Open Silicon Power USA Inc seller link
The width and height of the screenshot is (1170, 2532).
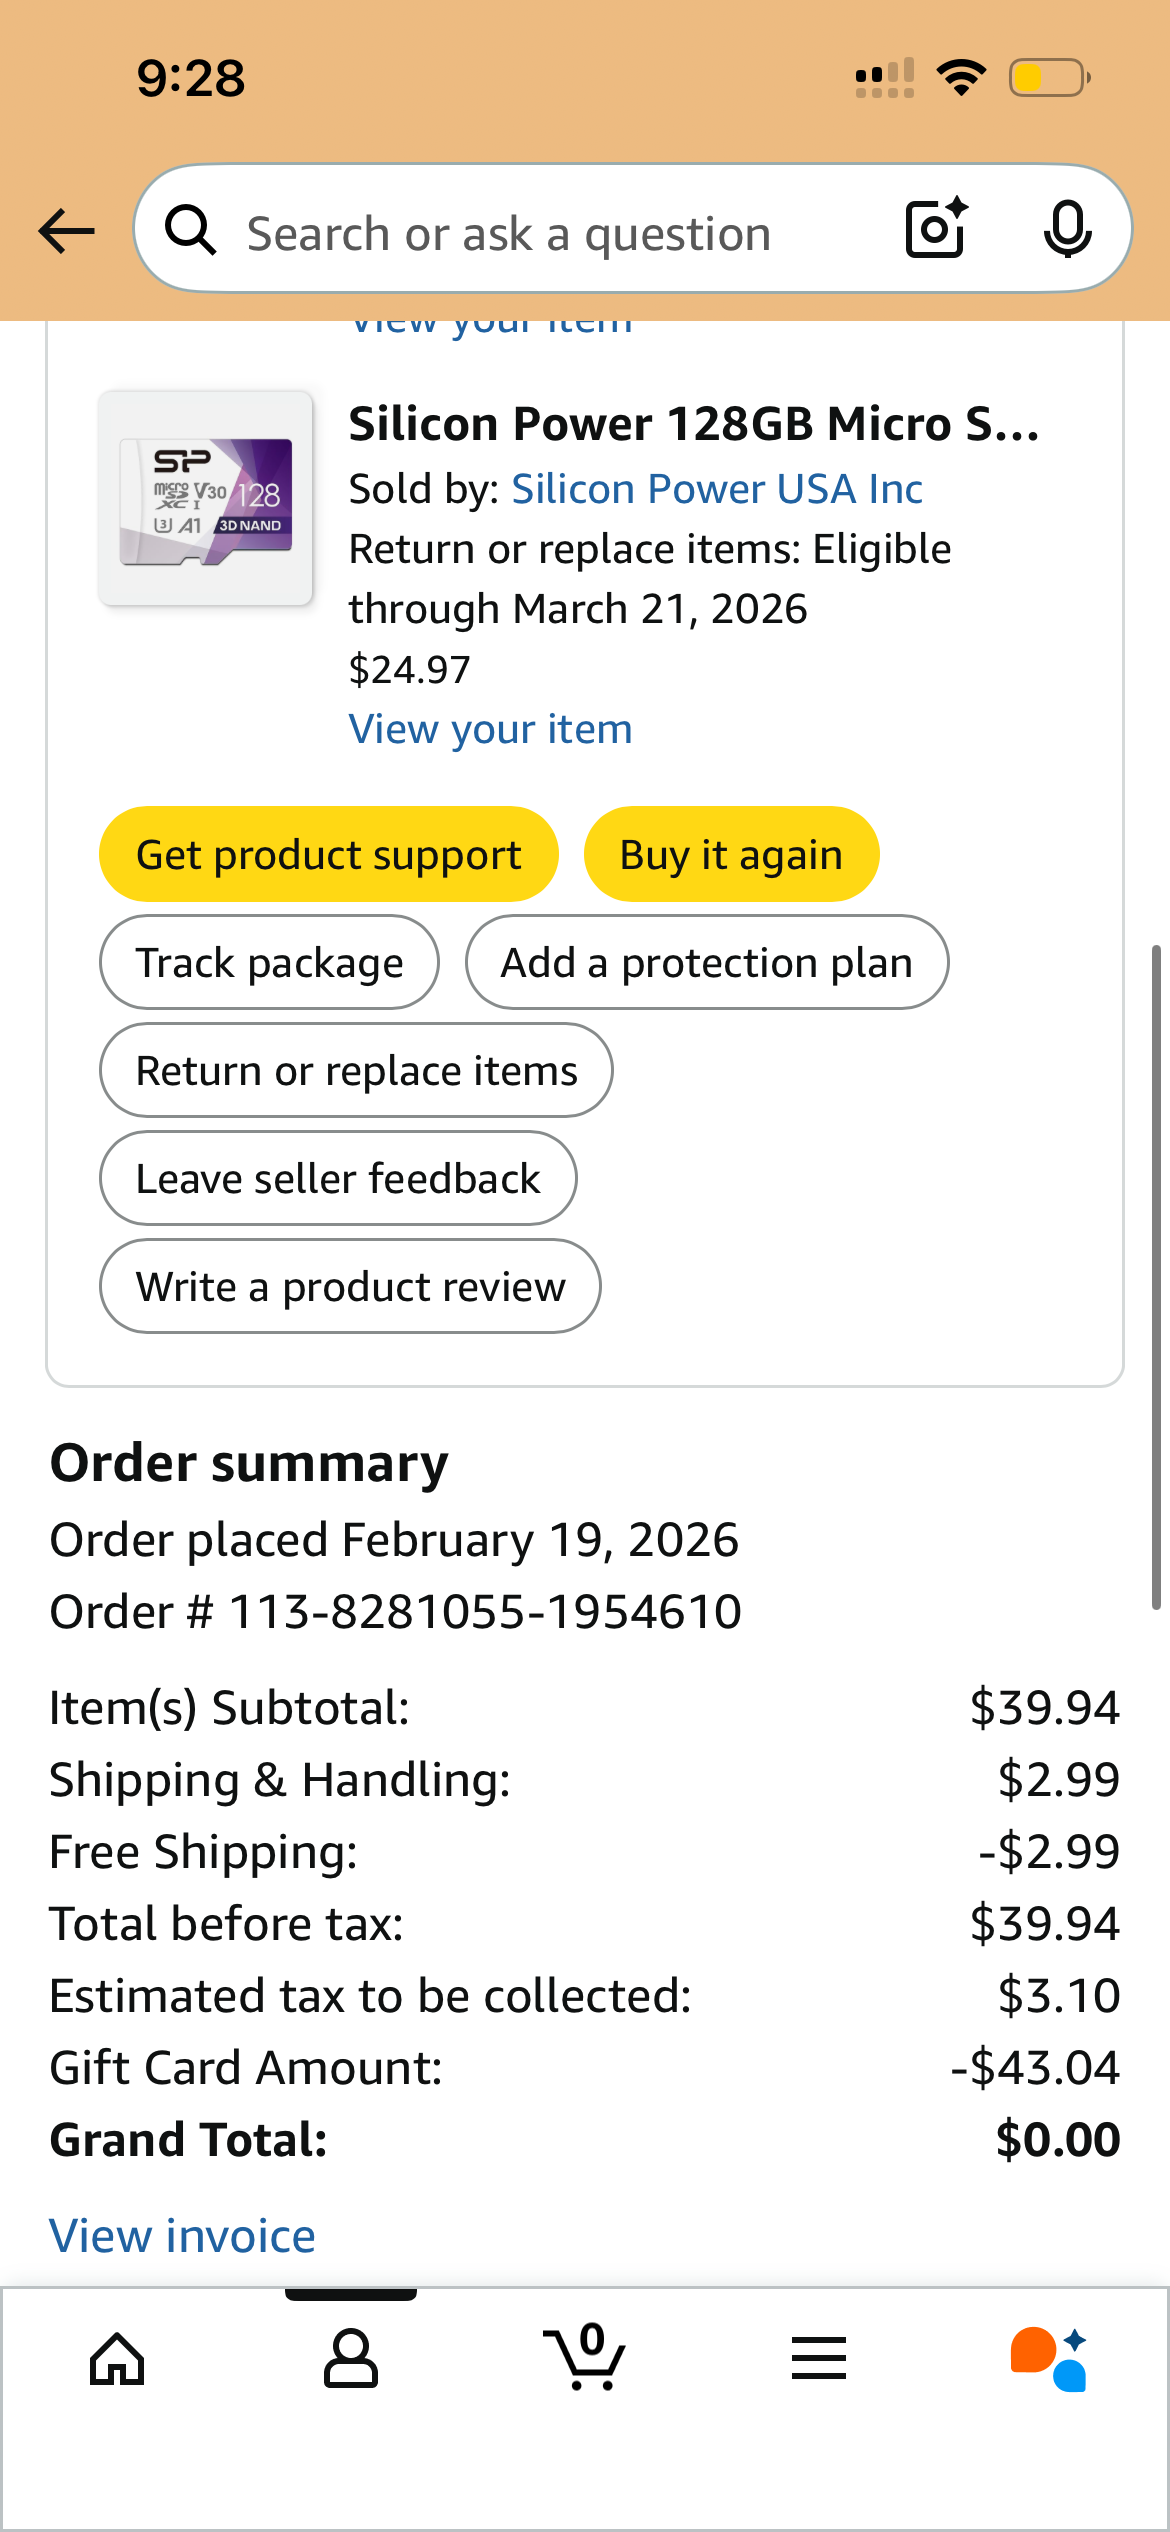pos(716,489)
